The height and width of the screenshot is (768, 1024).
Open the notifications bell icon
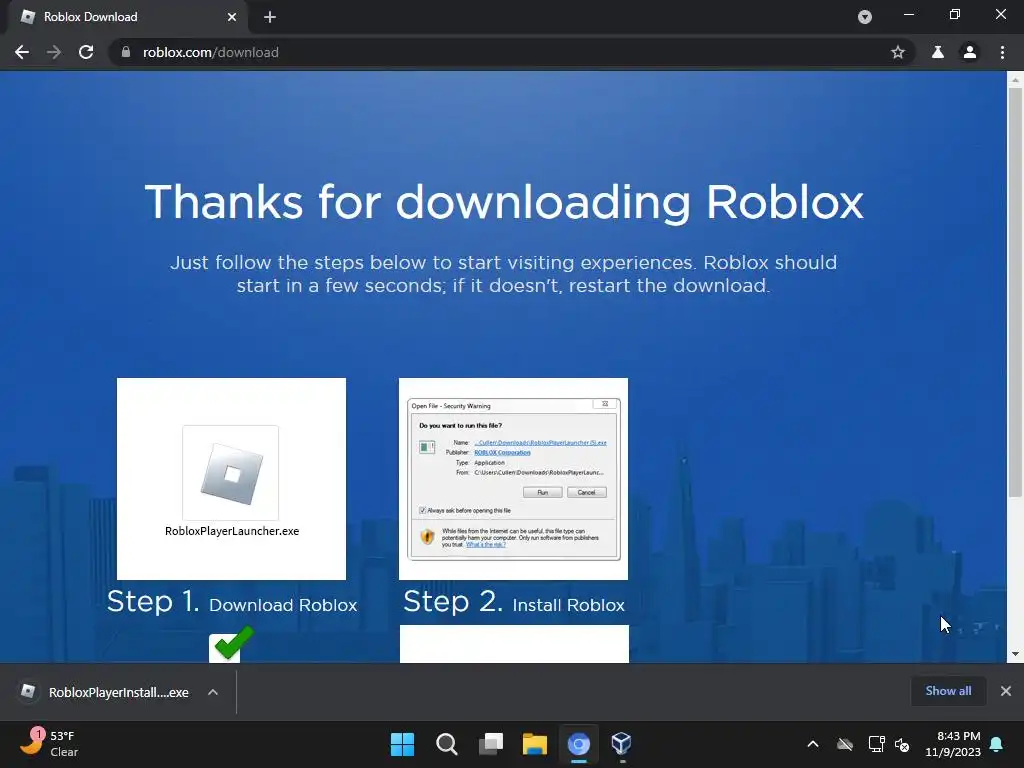pyautogui.click(x=997, y=744)
